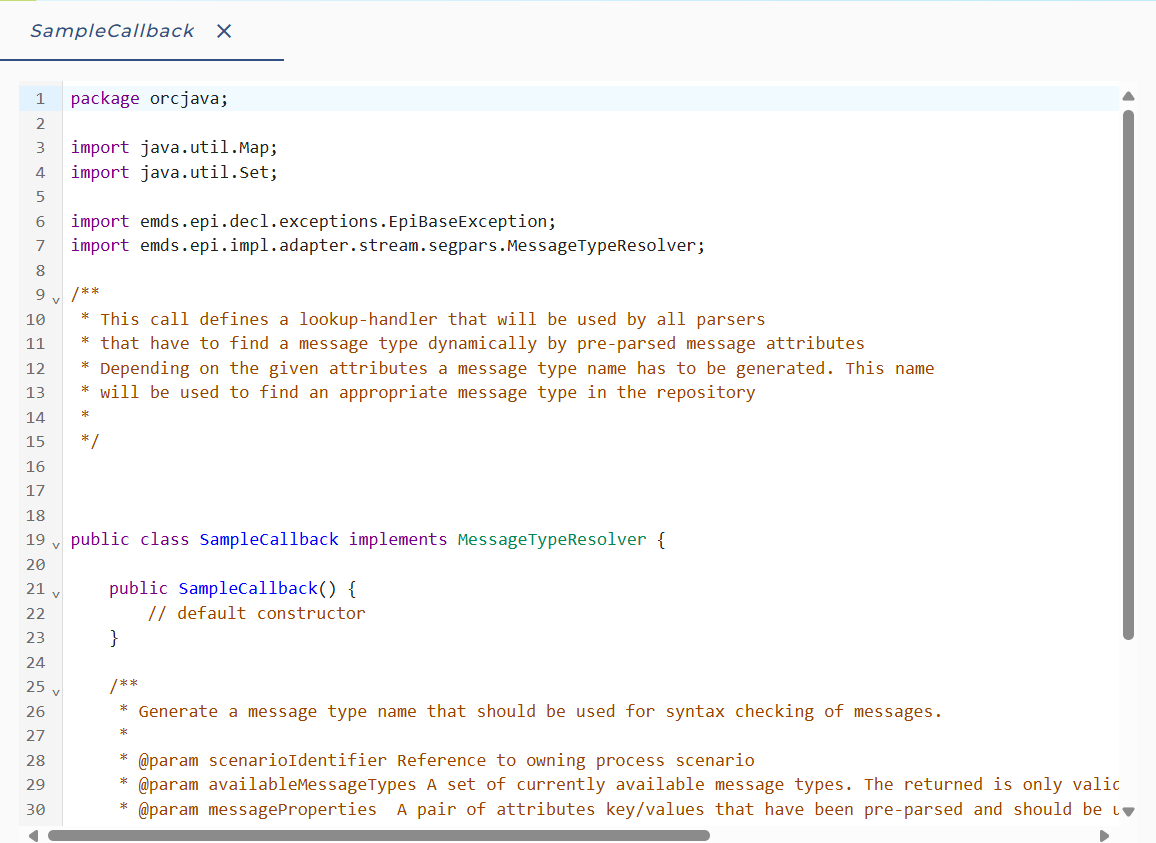Image resolution: width=1156 pixels, height=843 pixels.
Task: Click 'will be used to find' comment line
Action: 418,393
